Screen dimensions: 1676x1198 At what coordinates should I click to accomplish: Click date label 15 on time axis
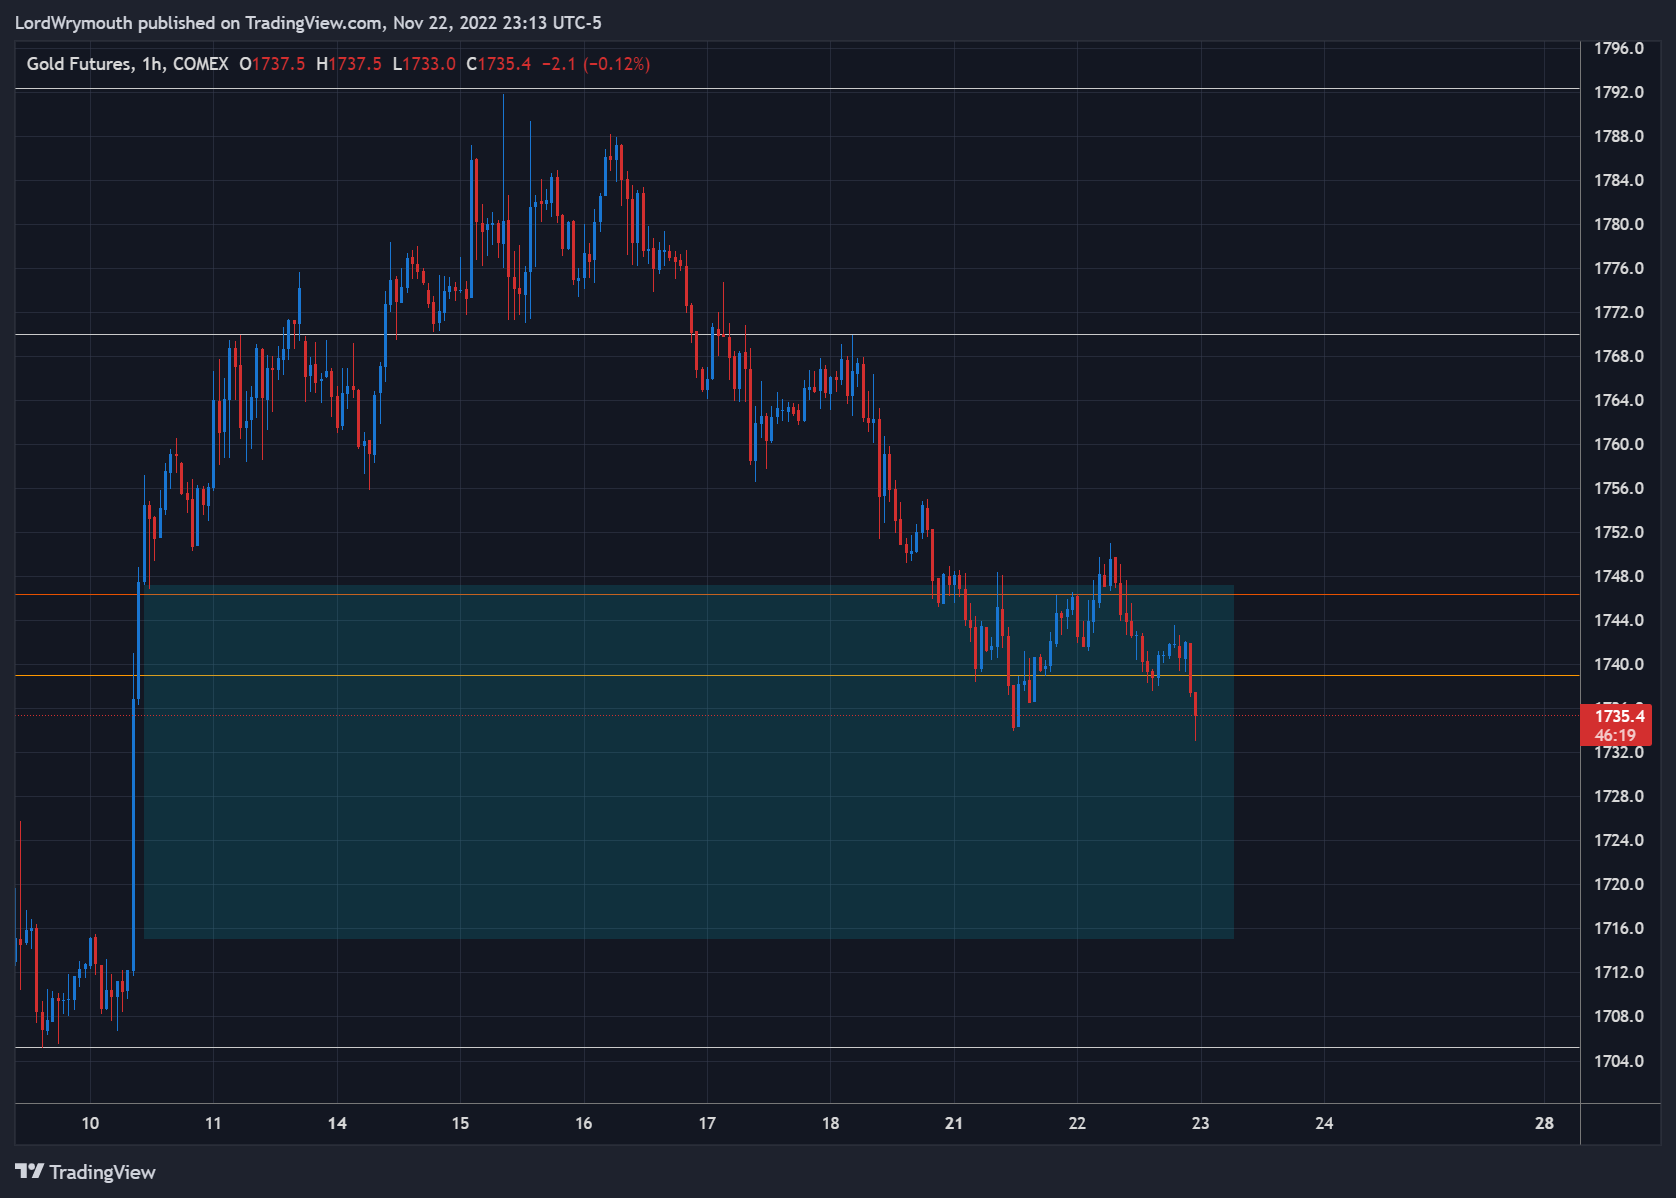click(460, 1123)
